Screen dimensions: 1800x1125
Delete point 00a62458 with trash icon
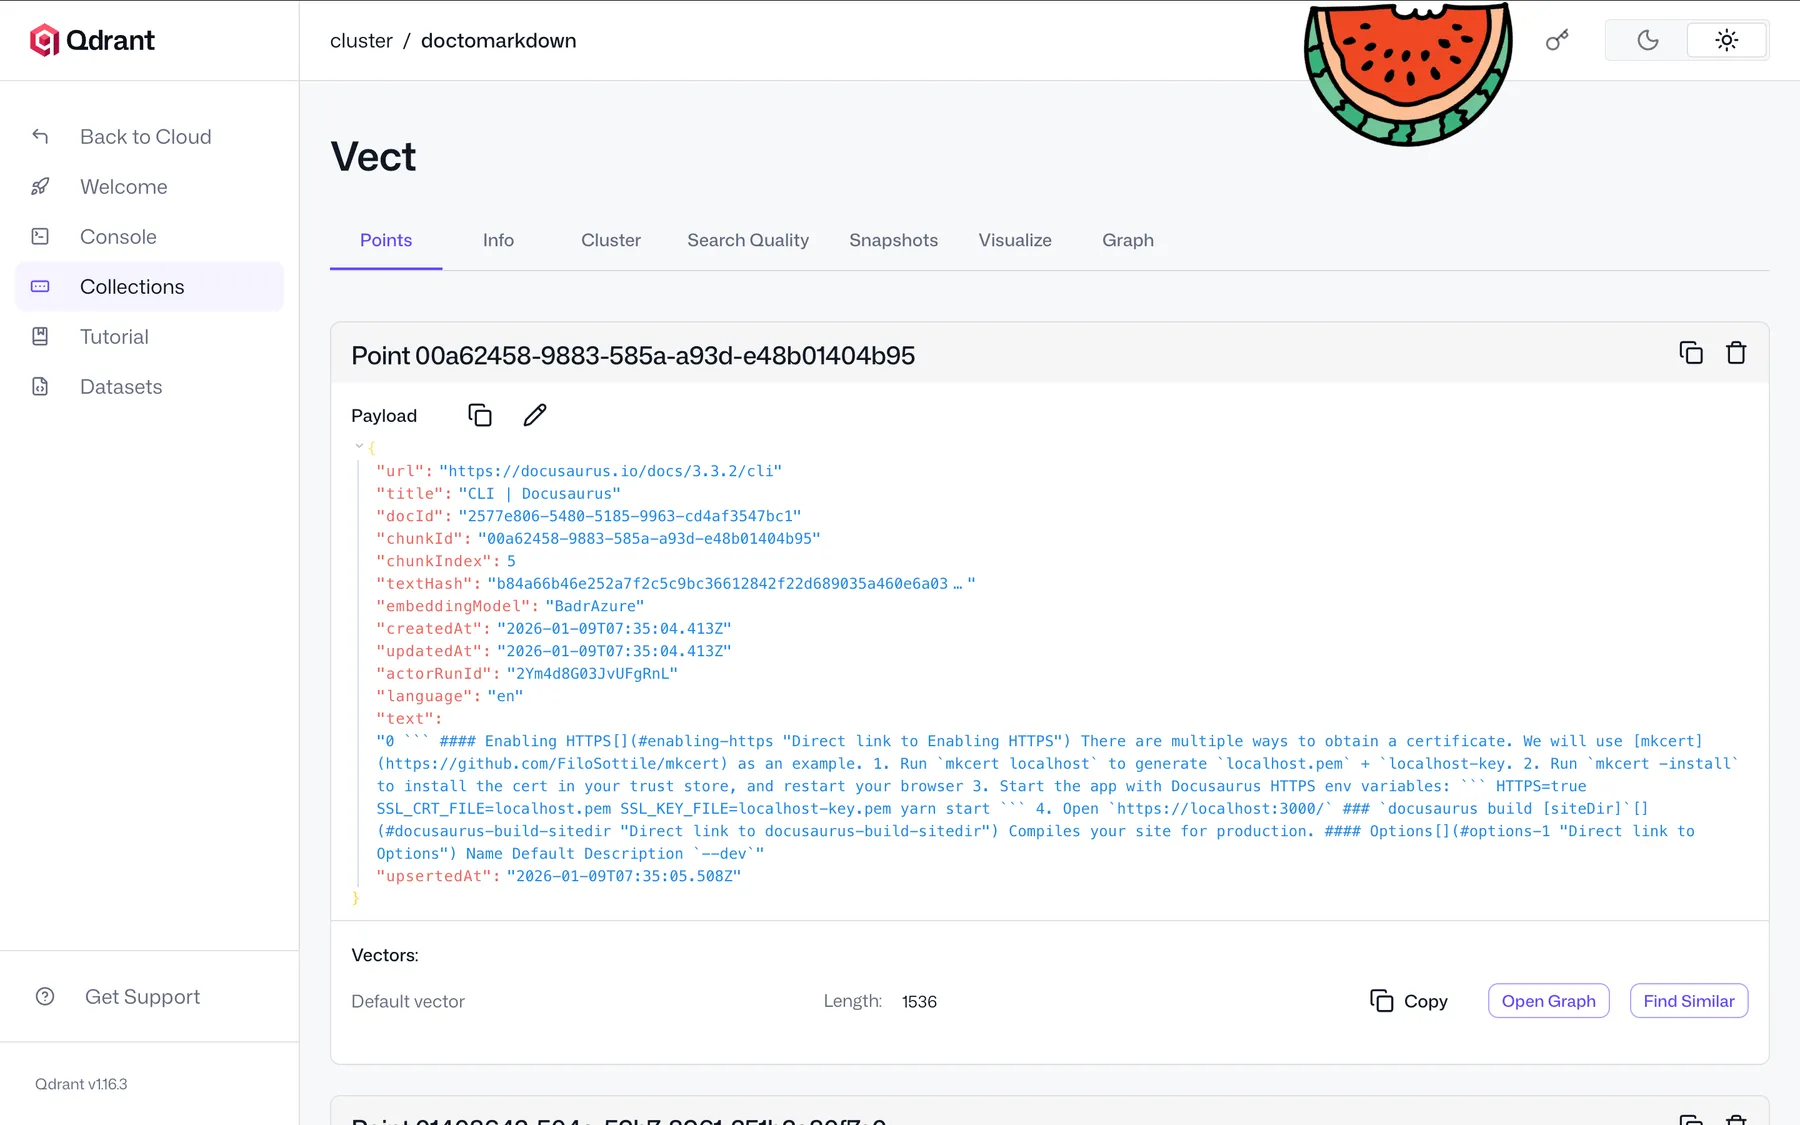point(1736,353)
